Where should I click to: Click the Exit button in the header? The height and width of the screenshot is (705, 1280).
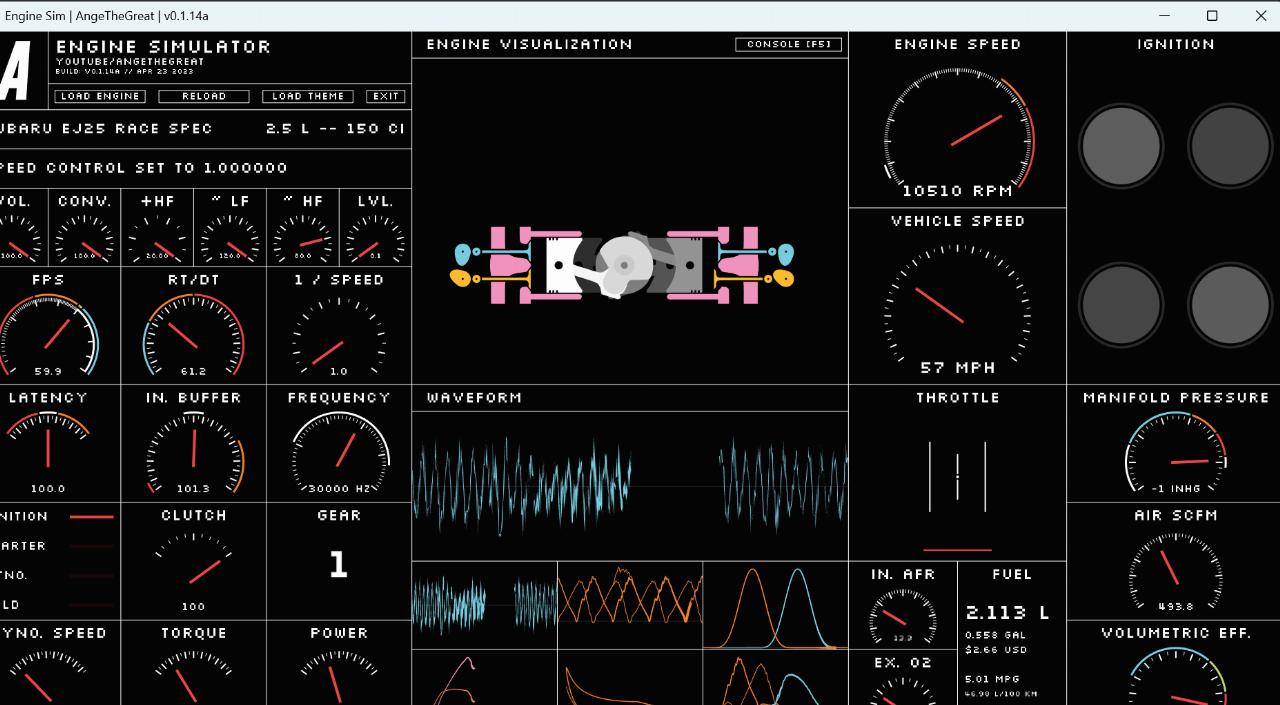pos(385,96)
